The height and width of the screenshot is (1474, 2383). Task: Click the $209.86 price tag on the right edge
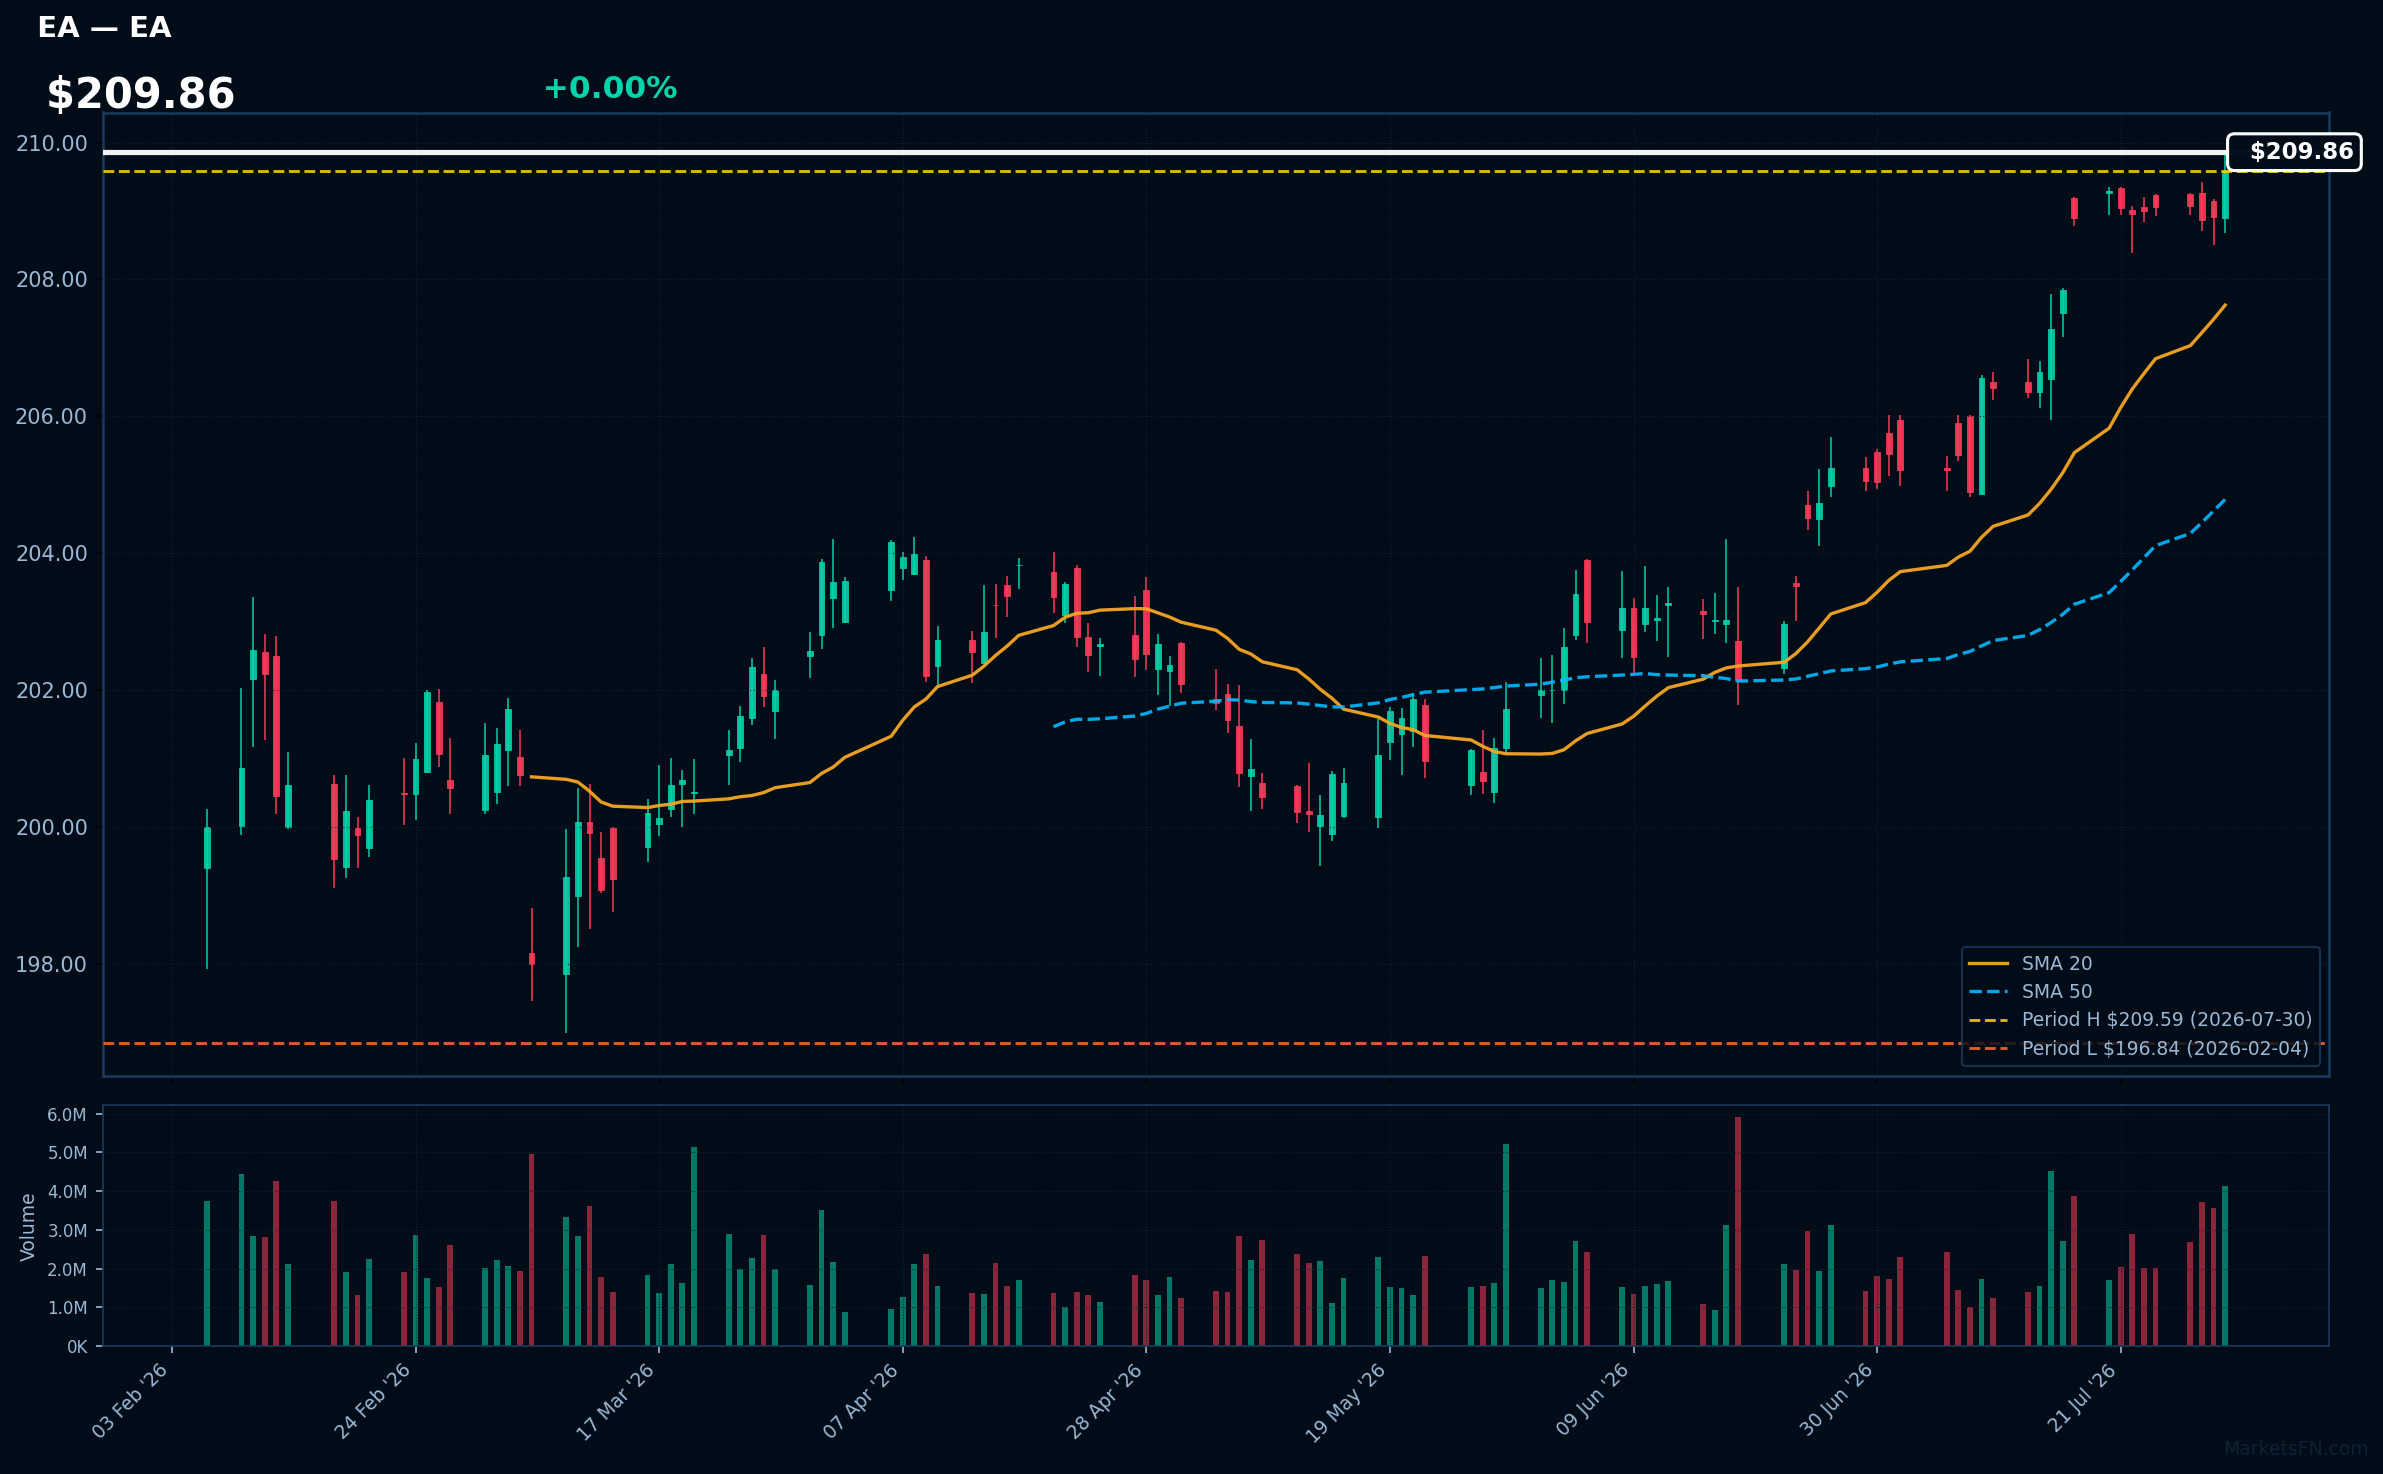pos(2294,151)
